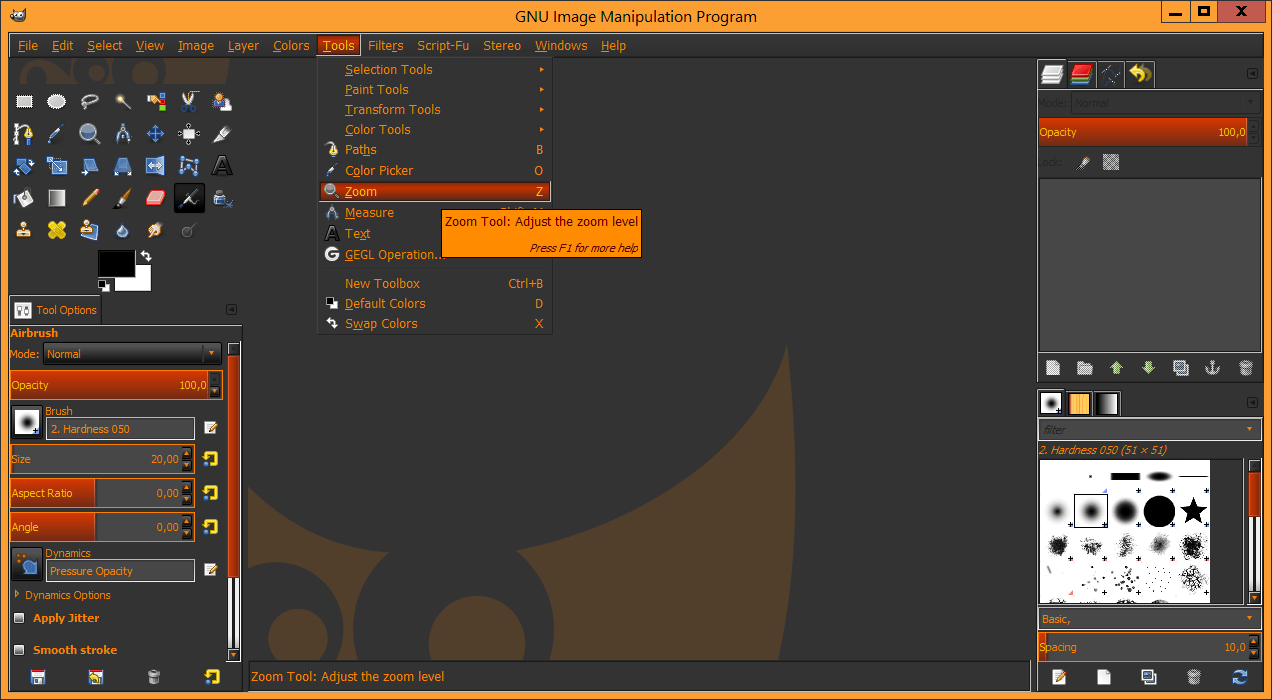Viewport: 1272px width, 700px height.
Task: Open the Selection Tools submenu
Action: tap(435, 70)
